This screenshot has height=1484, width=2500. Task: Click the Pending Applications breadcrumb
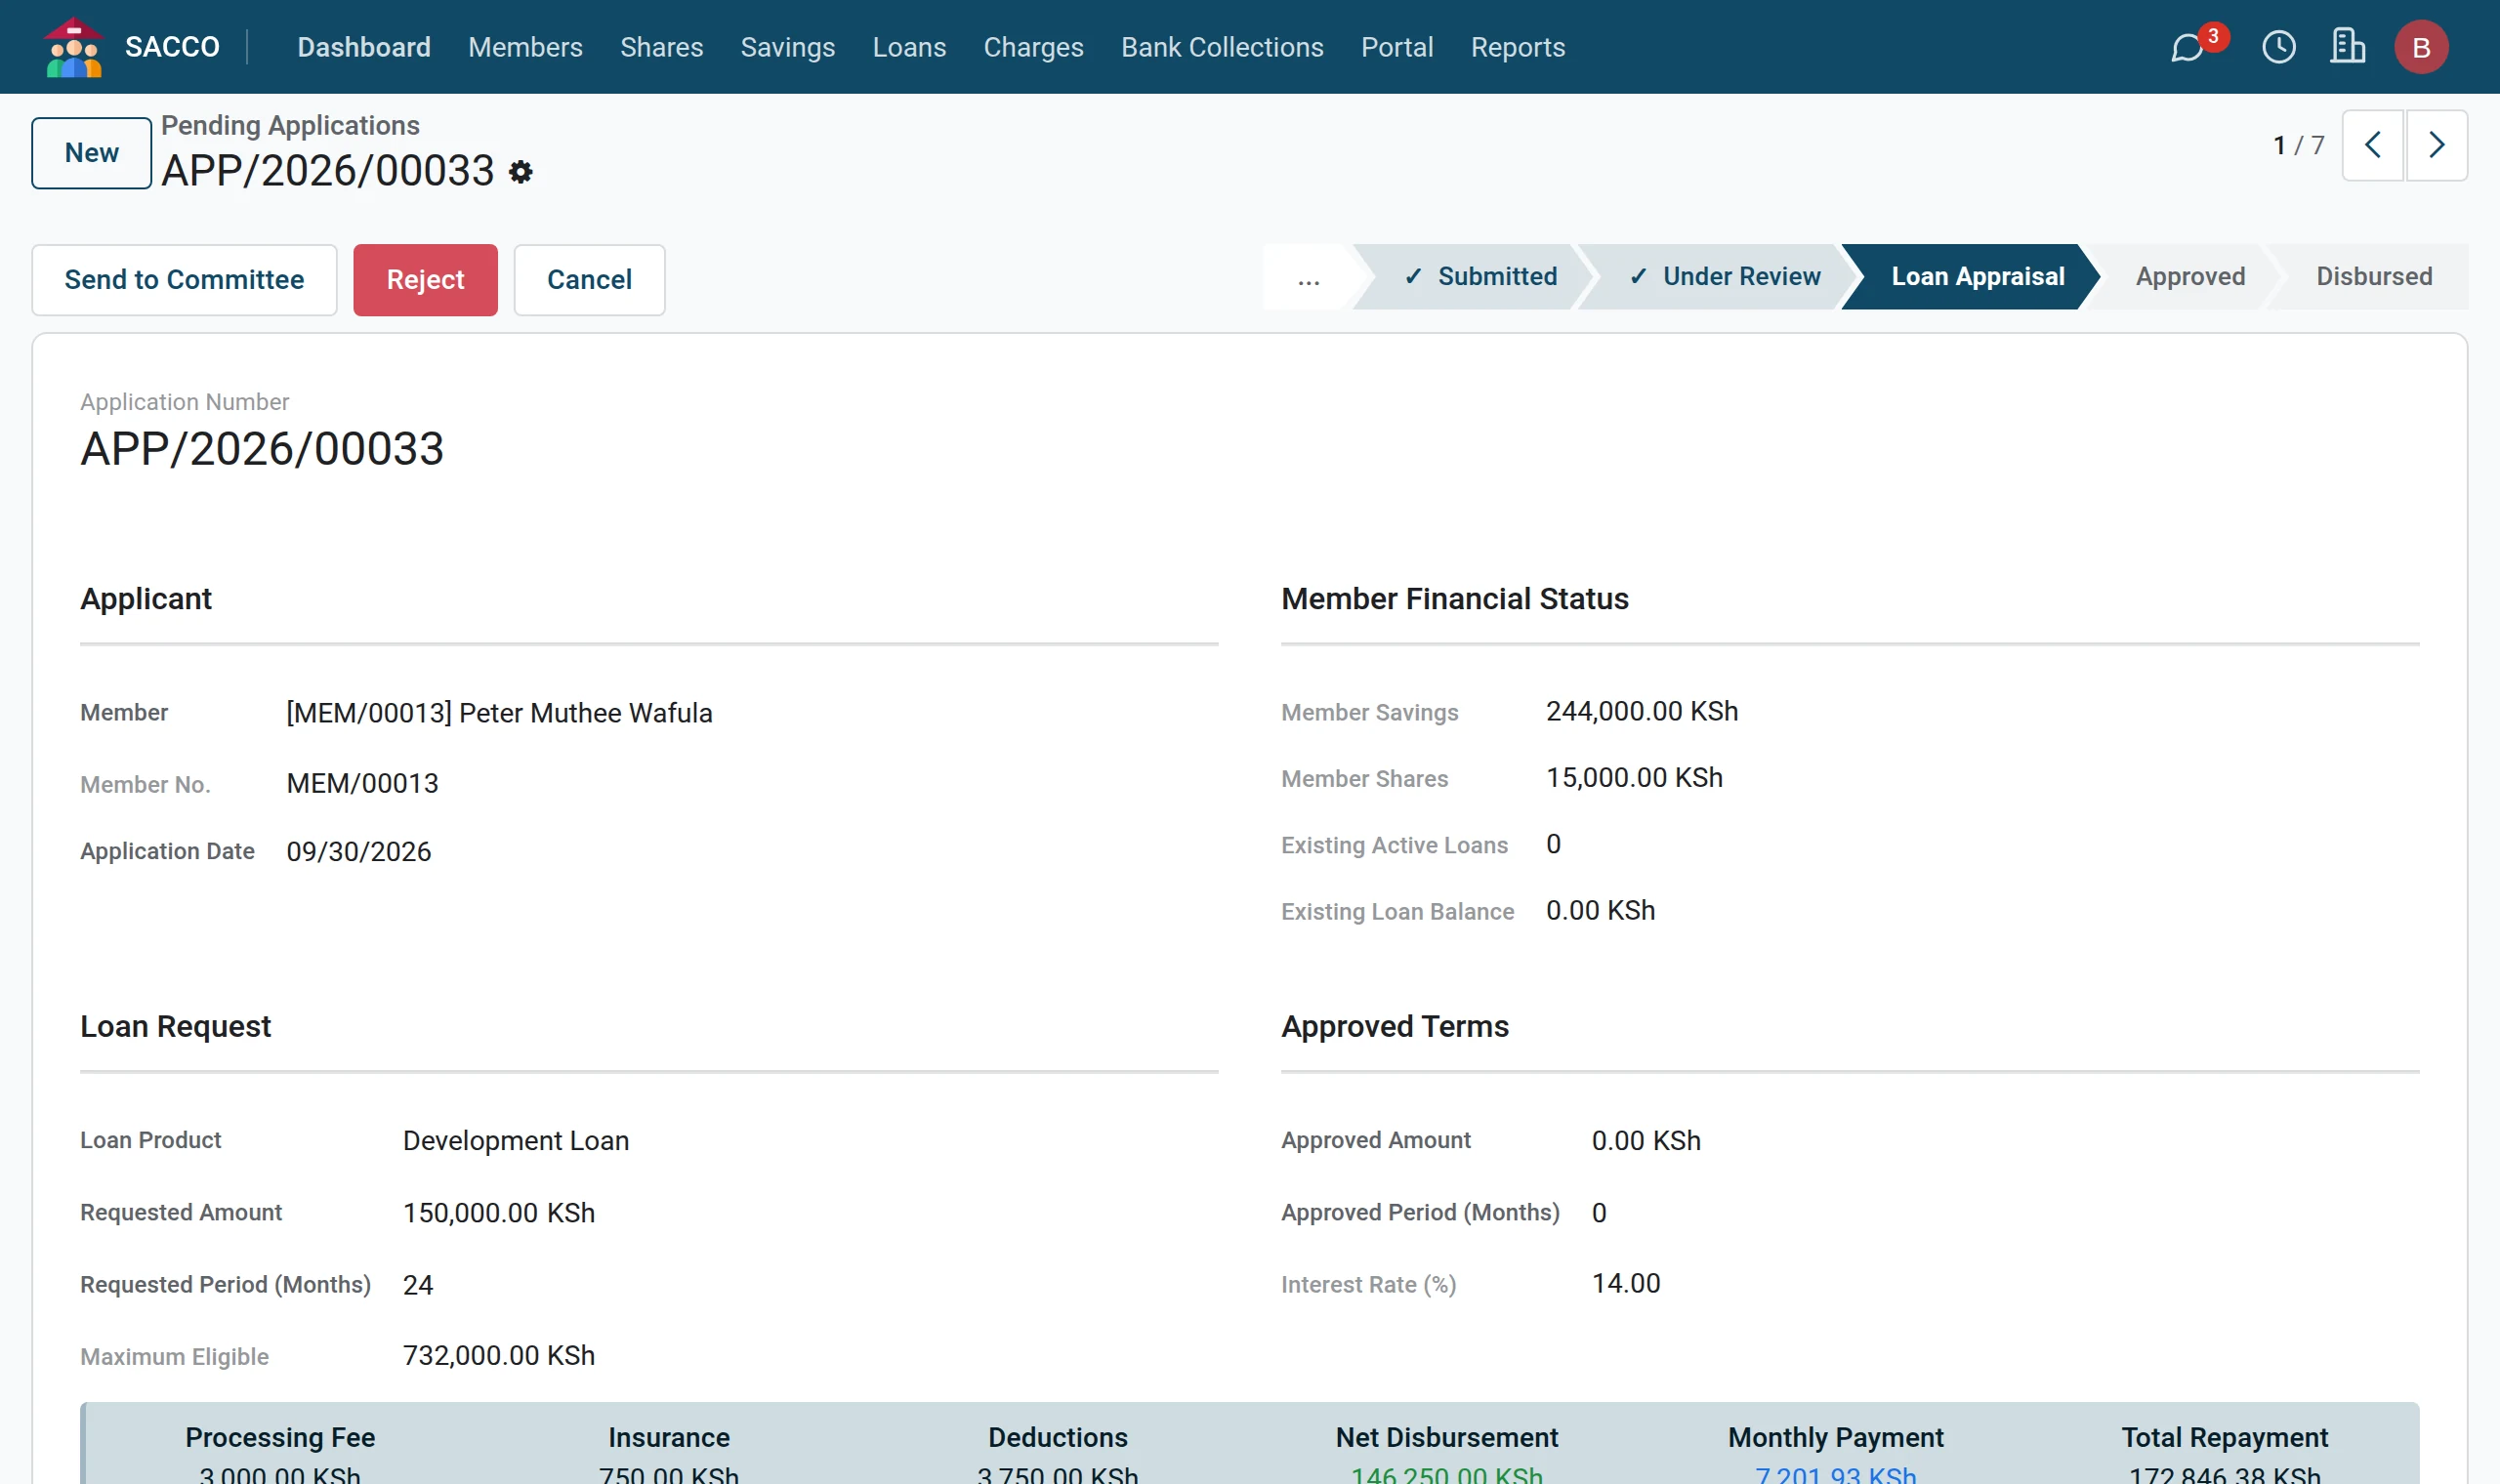point(290,125)
